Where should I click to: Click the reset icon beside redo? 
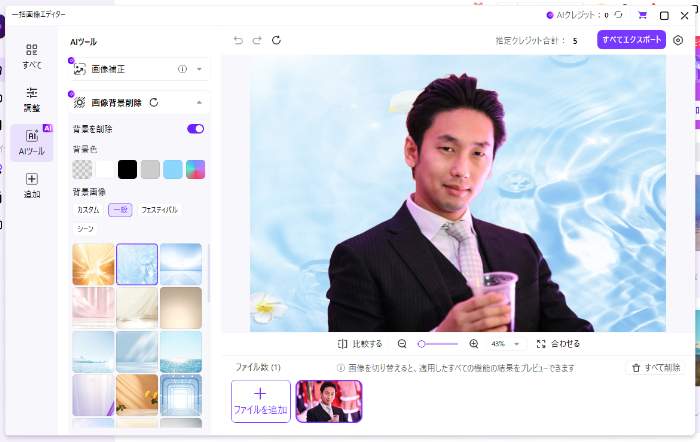pos(276,40)
